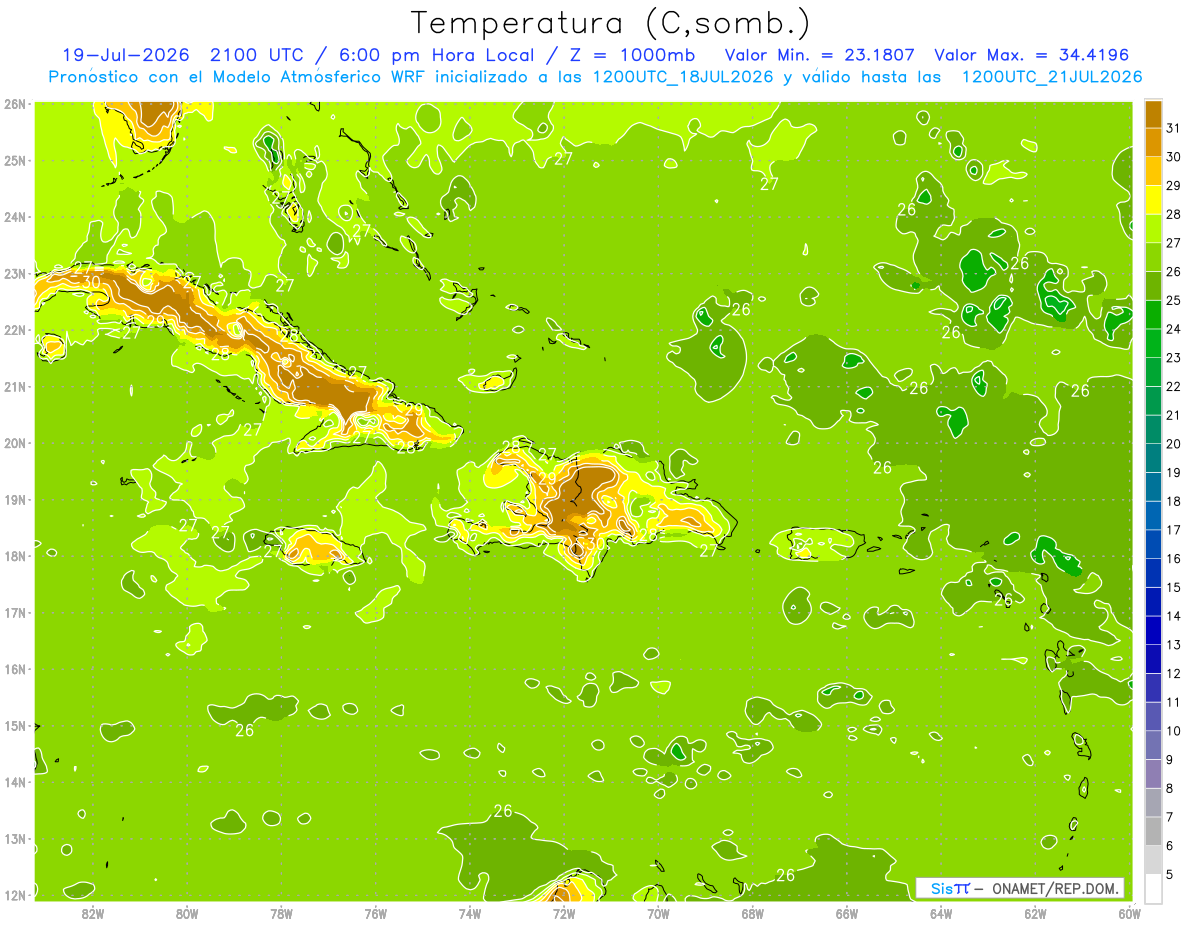The height and width of the screenshot is (927, 1200).
Task: Click the latitude axis label "18N"
Action: coord(15,556)
